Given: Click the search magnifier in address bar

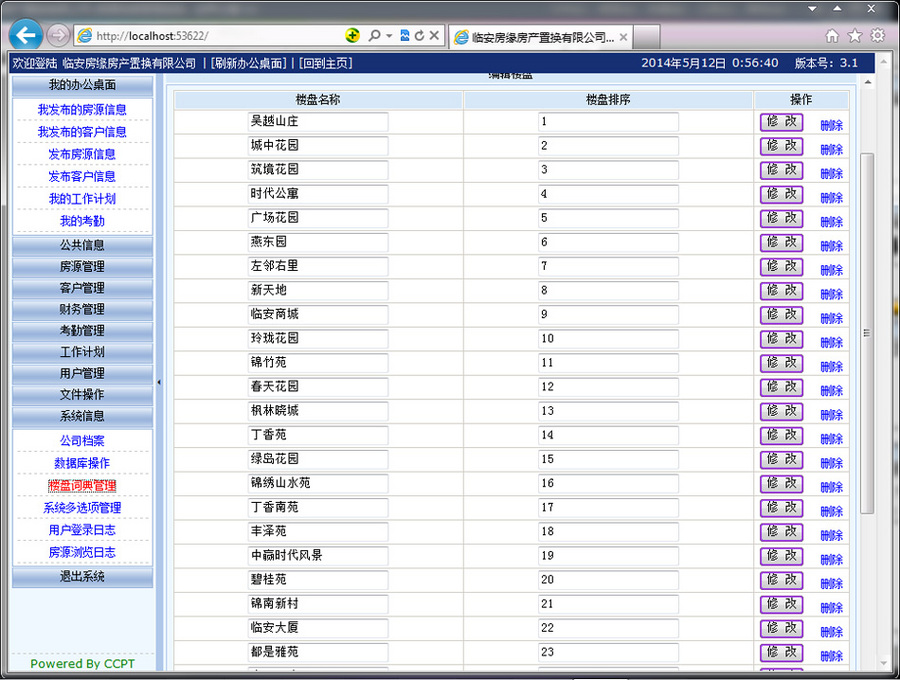Looking at the screenshot, I should click(x=374, y=36).
